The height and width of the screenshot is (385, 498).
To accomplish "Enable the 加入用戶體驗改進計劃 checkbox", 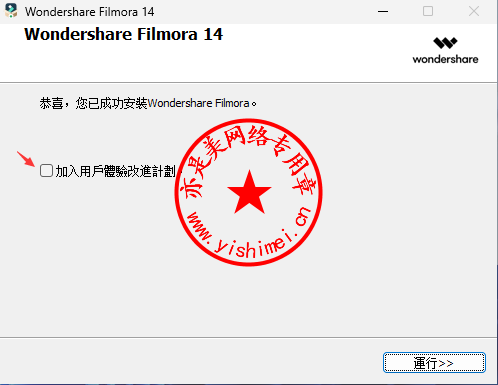I will 46,171.
